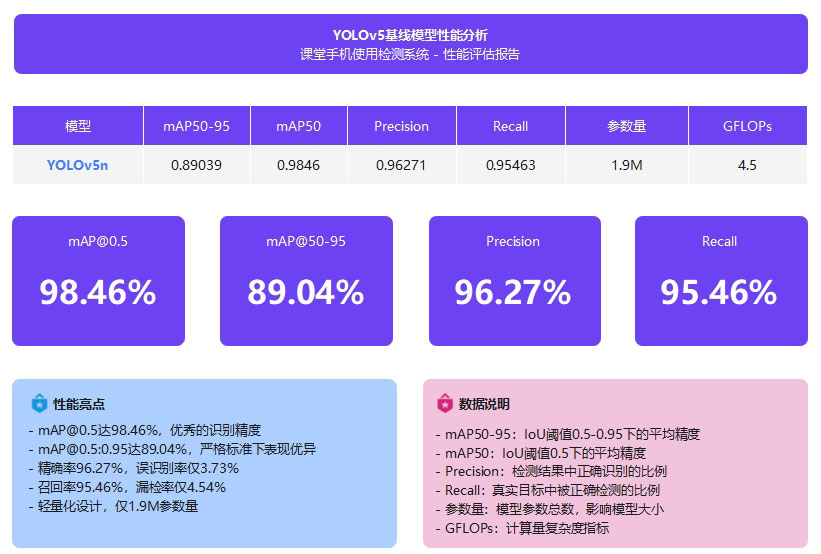The height and width of the screenshot is (554, 821).
Task: Click the YOLOv5基线模型性能分析 title banner
Action: click(x=410, y=44)
